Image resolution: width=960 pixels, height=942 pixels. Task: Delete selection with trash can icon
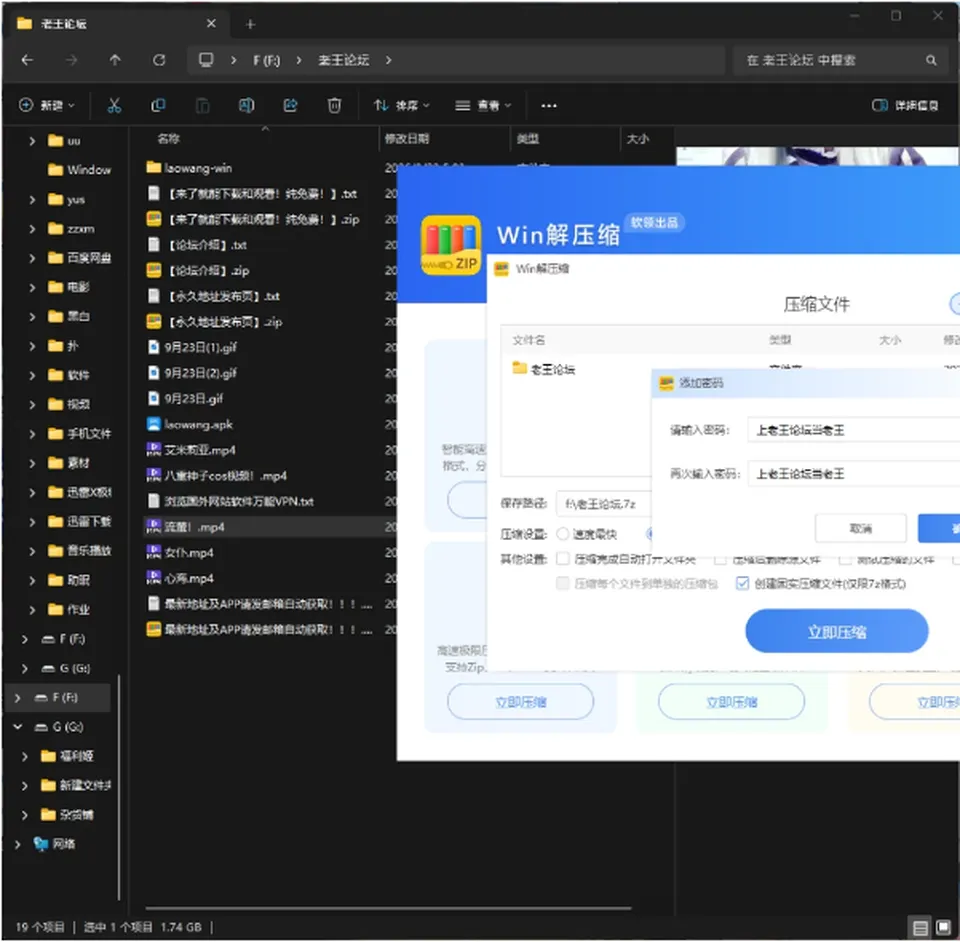[x=334, y=105]
